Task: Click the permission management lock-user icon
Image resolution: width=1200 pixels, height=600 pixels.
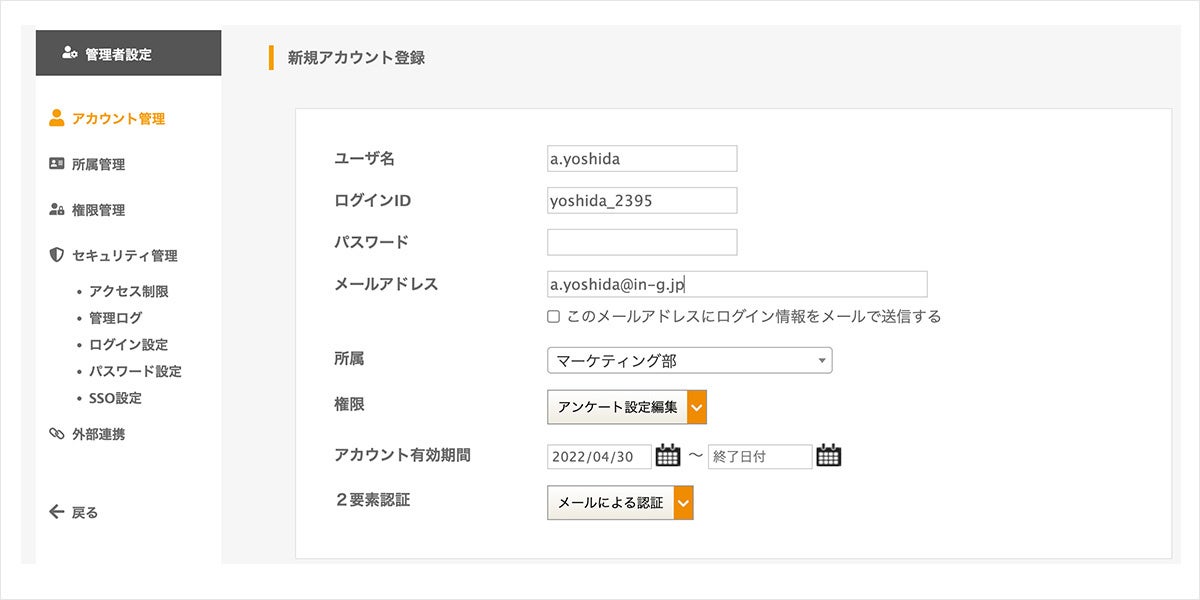Action: click(57, 210)
